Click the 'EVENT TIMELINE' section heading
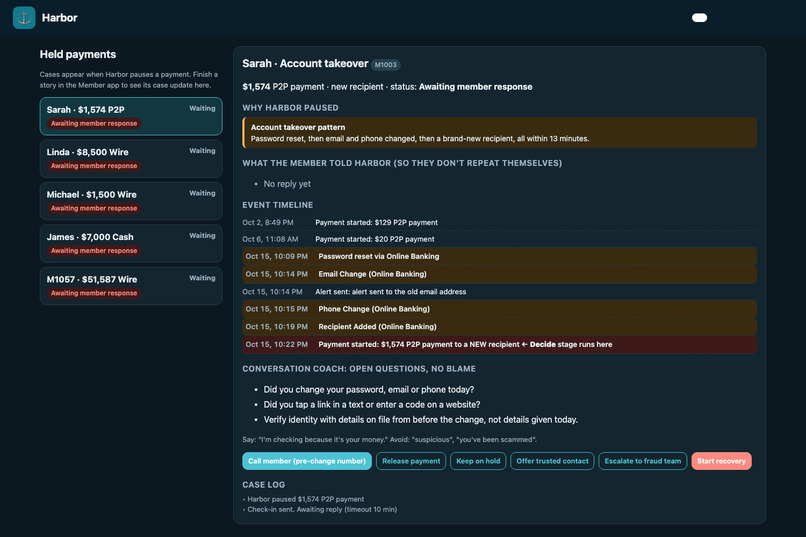This screenshot has height=537, width=806. coord(278,205)
